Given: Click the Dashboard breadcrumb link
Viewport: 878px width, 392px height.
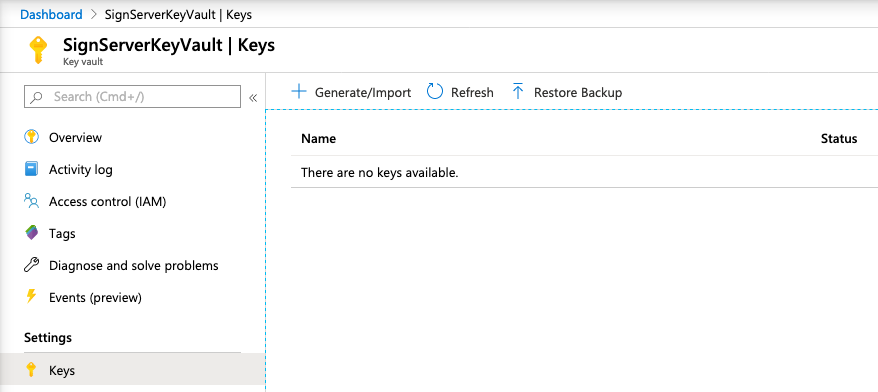Looking at the screenshot, I should 51,15.
